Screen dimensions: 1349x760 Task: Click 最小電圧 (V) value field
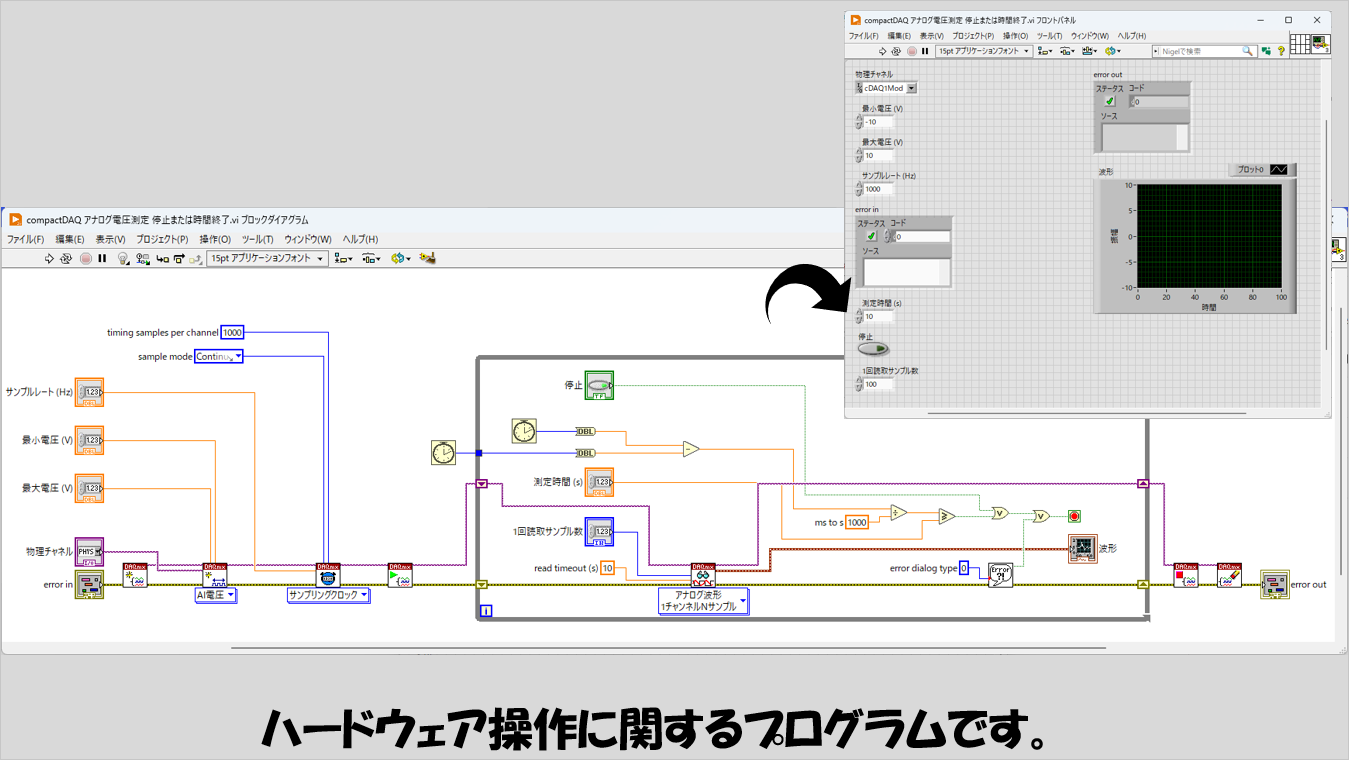879,122
